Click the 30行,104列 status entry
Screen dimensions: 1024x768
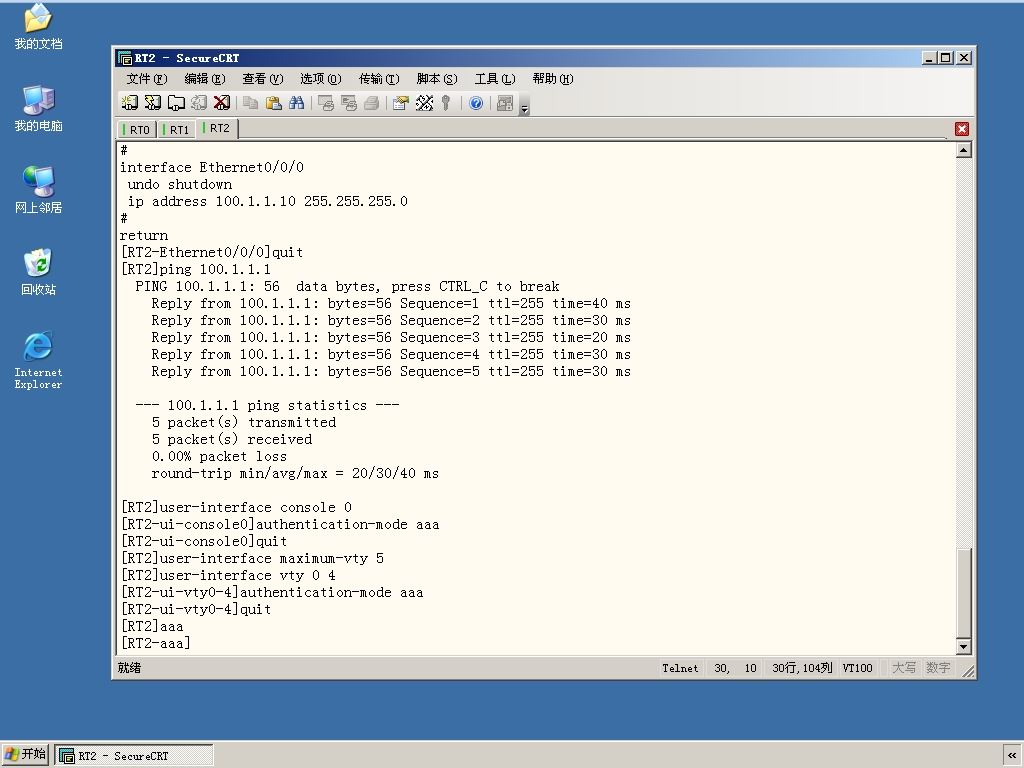(x=802, y=668)
